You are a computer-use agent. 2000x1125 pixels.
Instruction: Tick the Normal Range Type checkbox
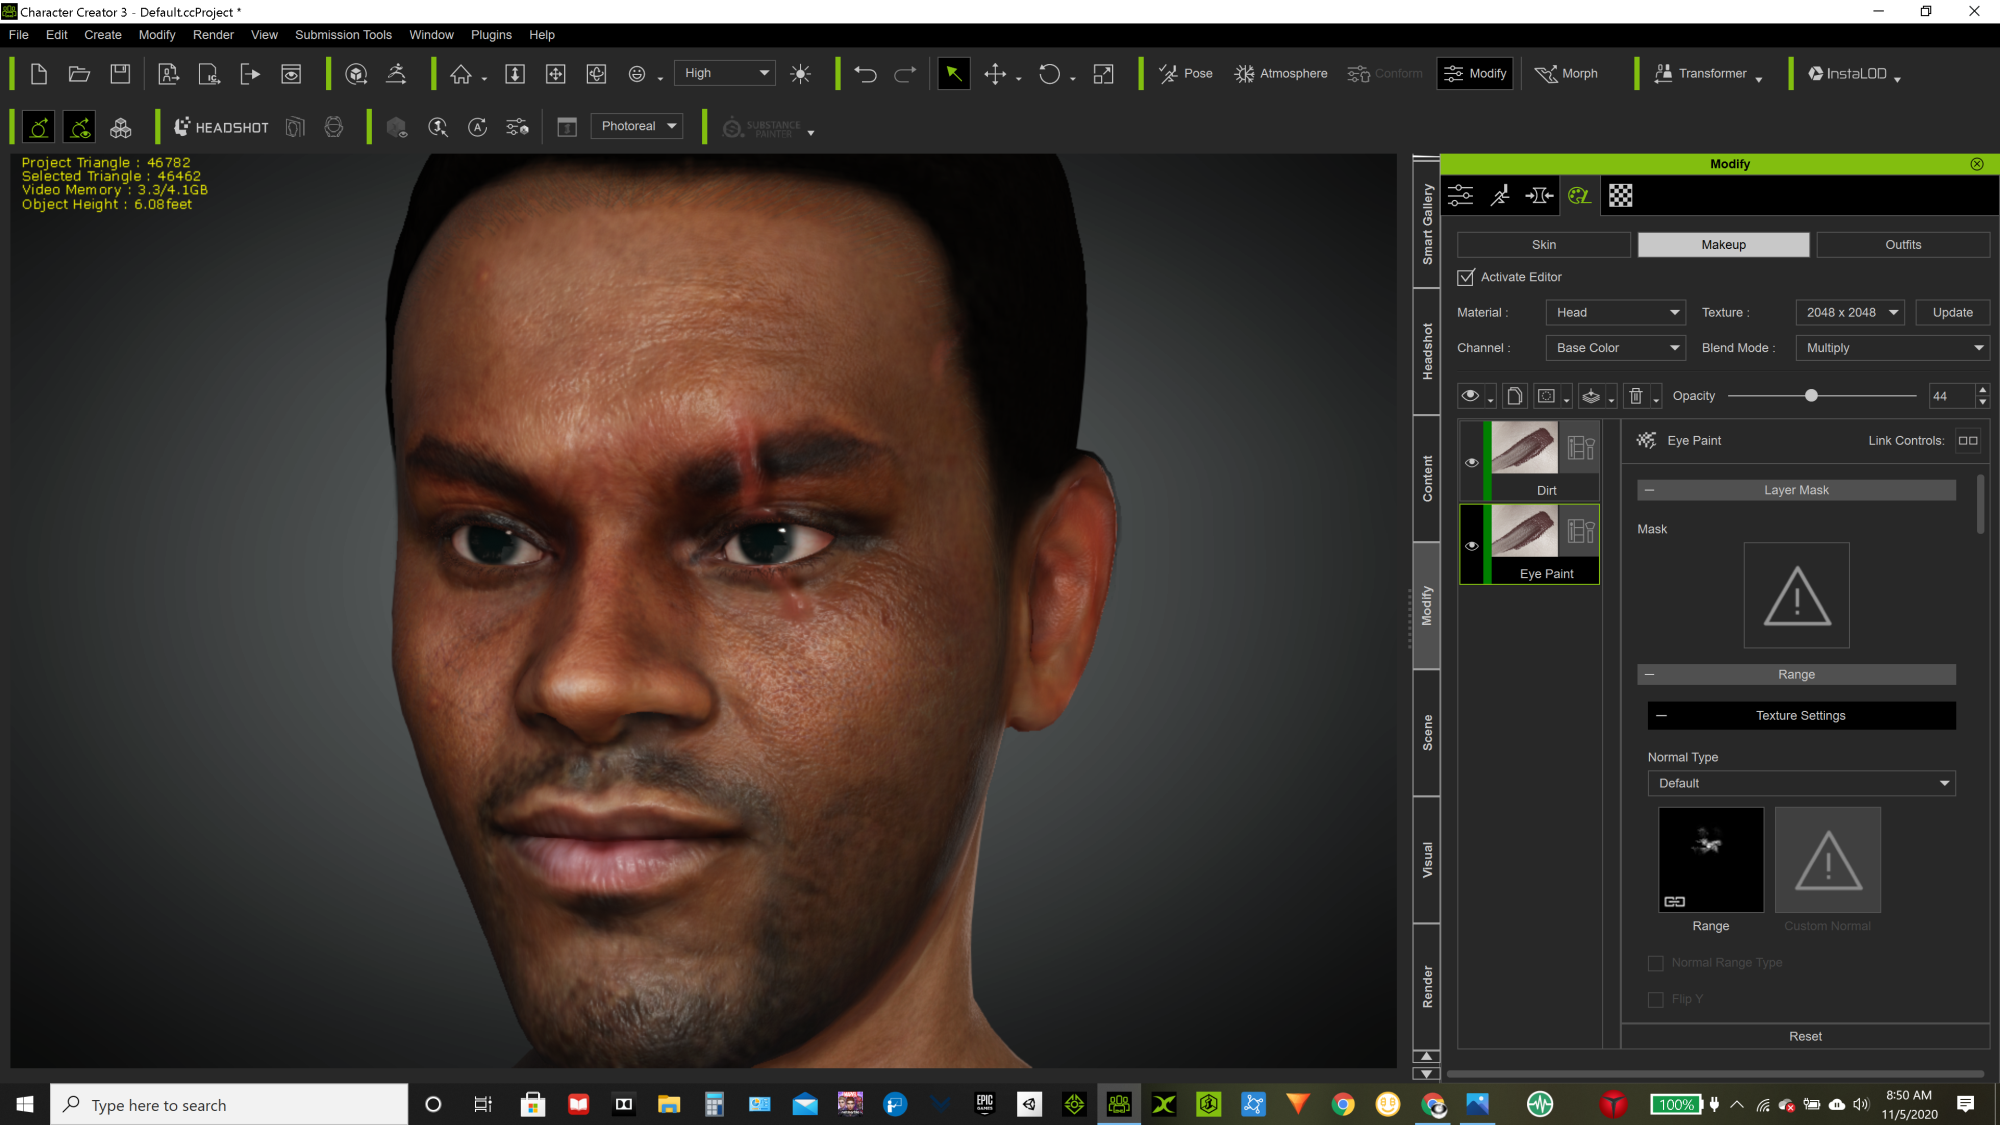(1656, 963)
